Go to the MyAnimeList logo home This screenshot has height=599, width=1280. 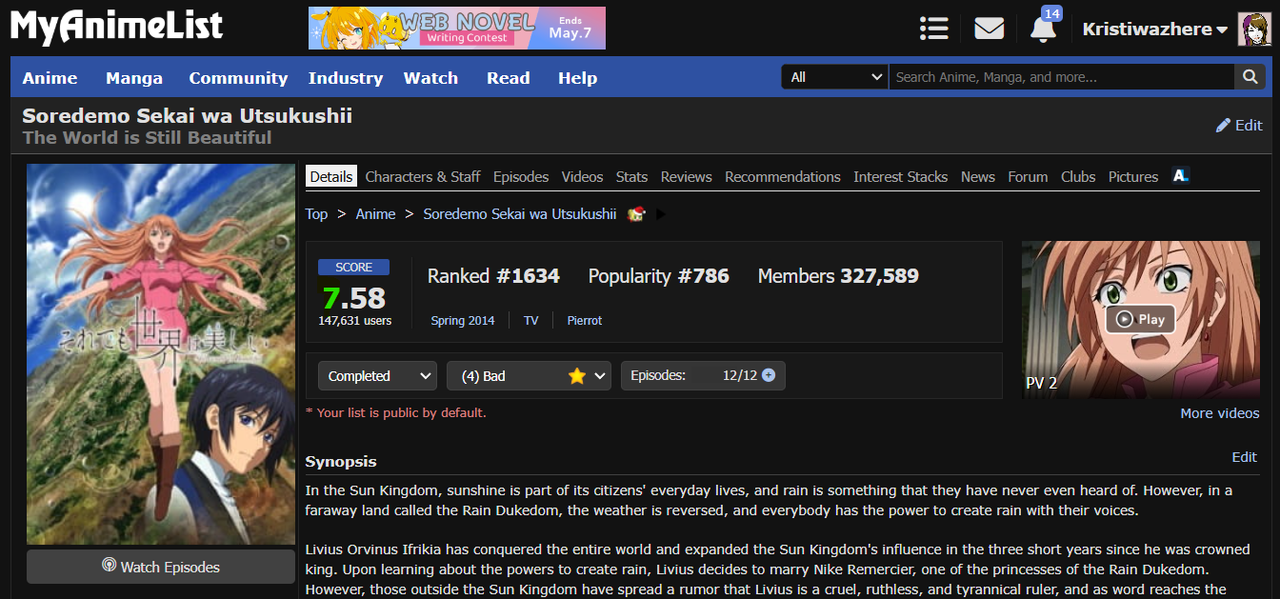coord(116,27)
